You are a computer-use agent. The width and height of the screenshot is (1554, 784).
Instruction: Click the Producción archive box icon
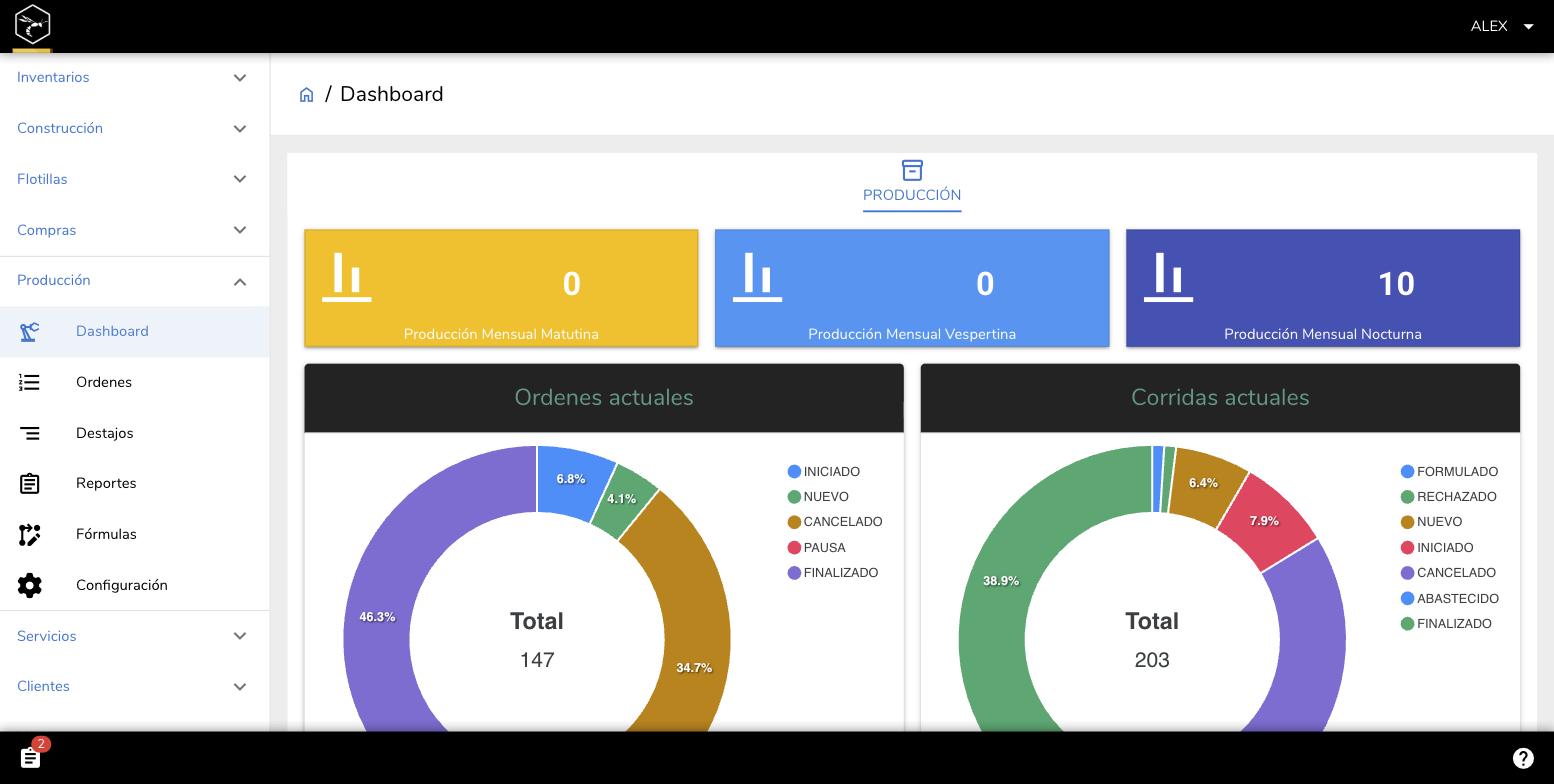[912, 170]
